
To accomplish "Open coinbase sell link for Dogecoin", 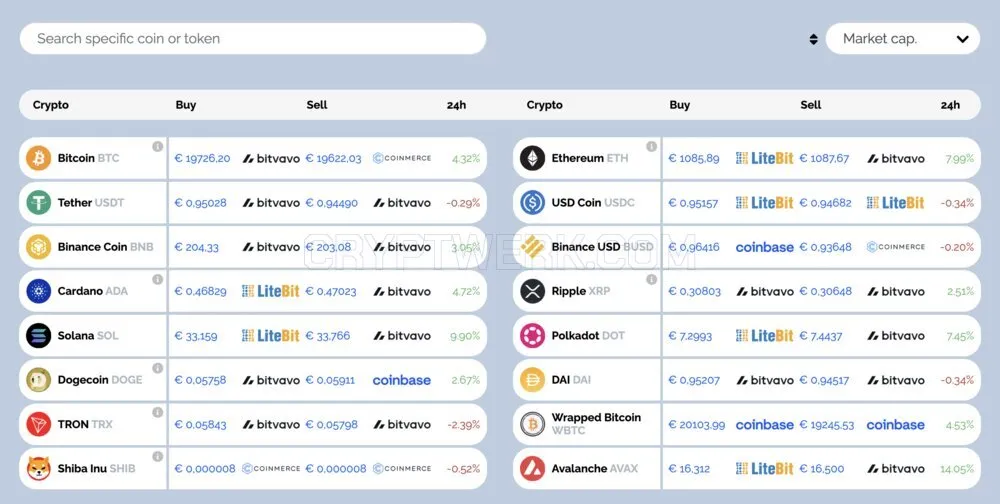I will pos(402,380).
